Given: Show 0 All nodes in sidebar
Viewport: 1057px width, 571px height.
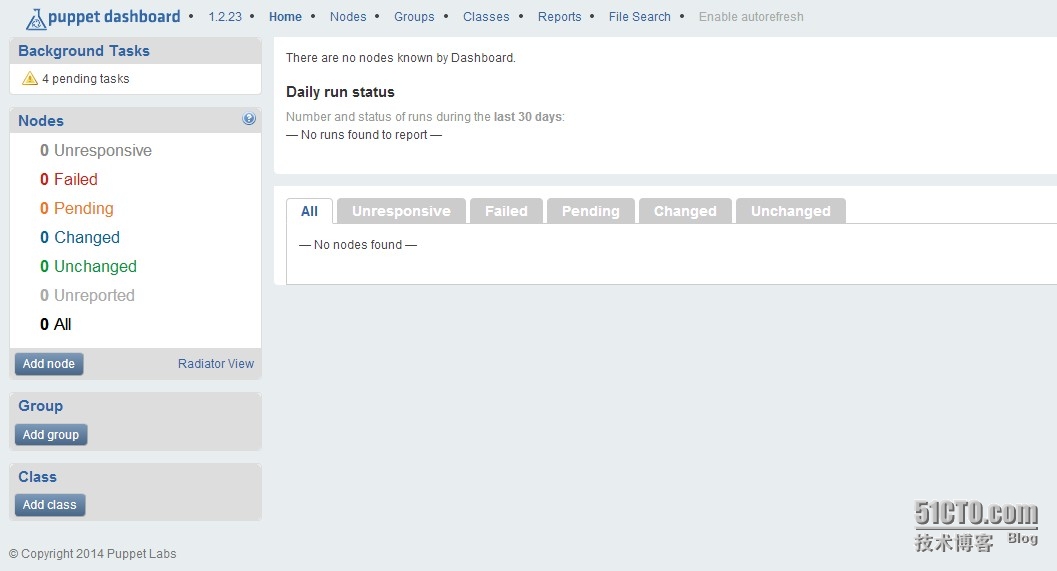Looking at the screenshot, I should [55, 324].
